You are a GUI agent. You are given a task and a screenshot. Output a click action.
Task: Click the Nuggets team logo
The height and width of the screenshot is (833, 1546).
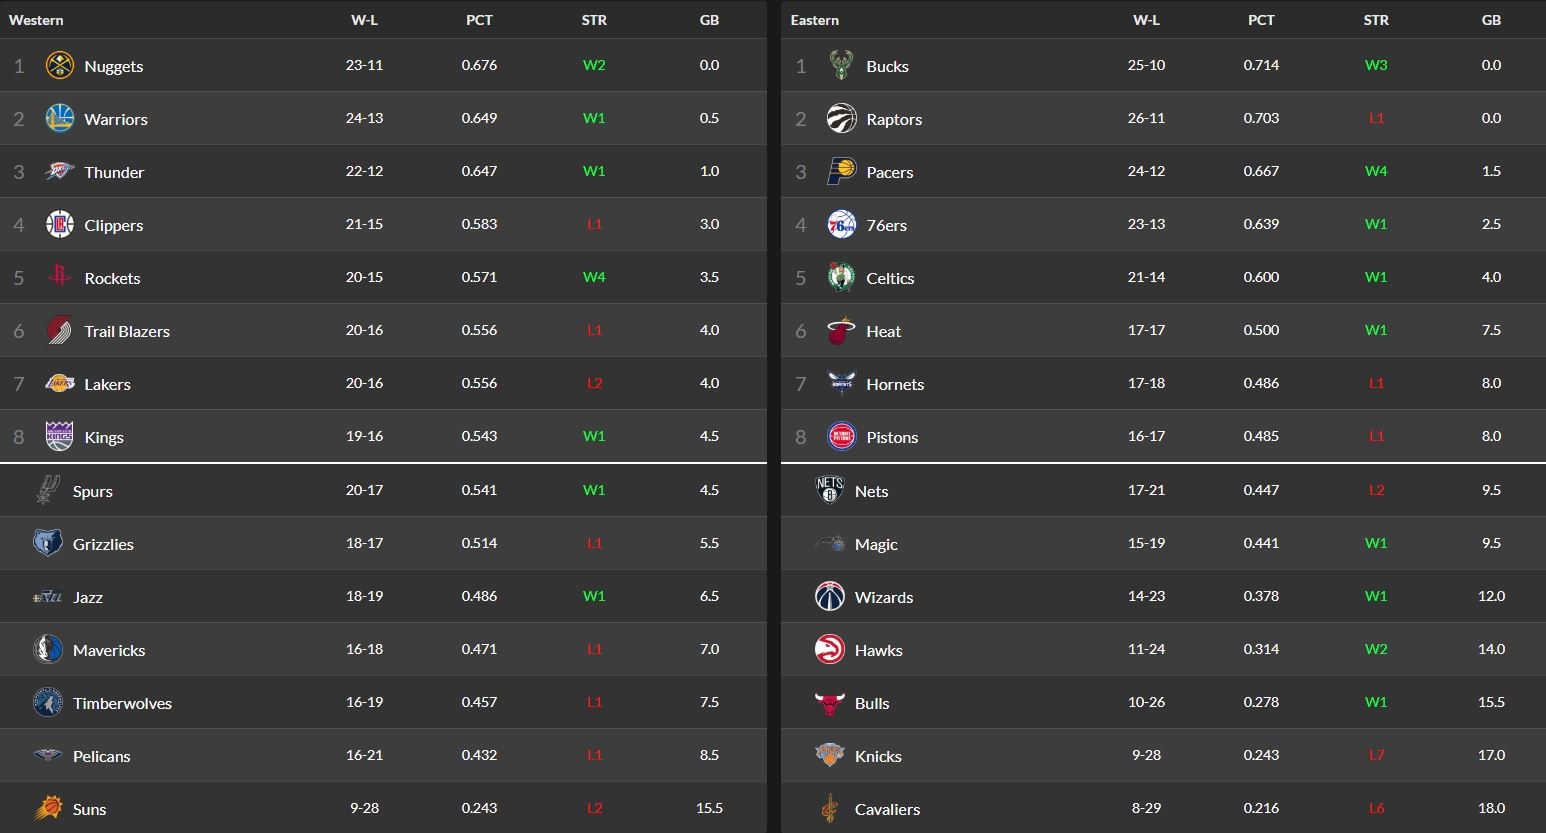(60, 66)
